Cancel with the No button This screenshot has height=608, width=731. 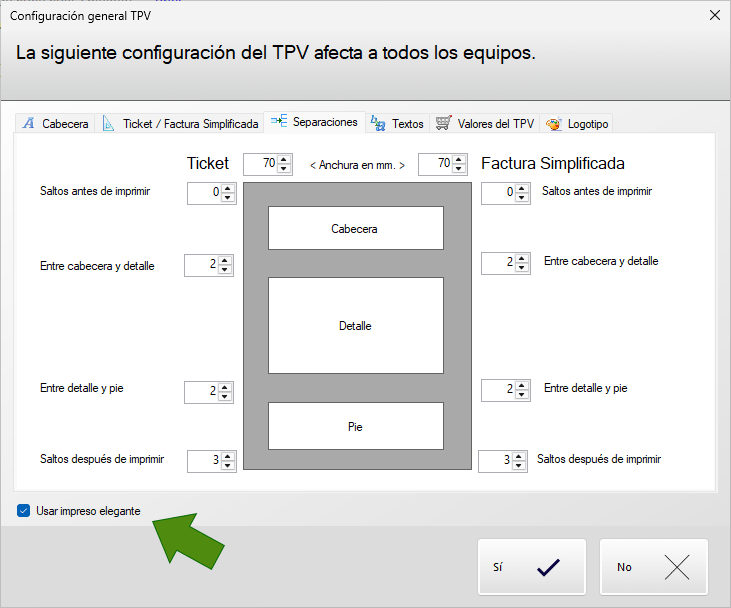tap(654, 567)
